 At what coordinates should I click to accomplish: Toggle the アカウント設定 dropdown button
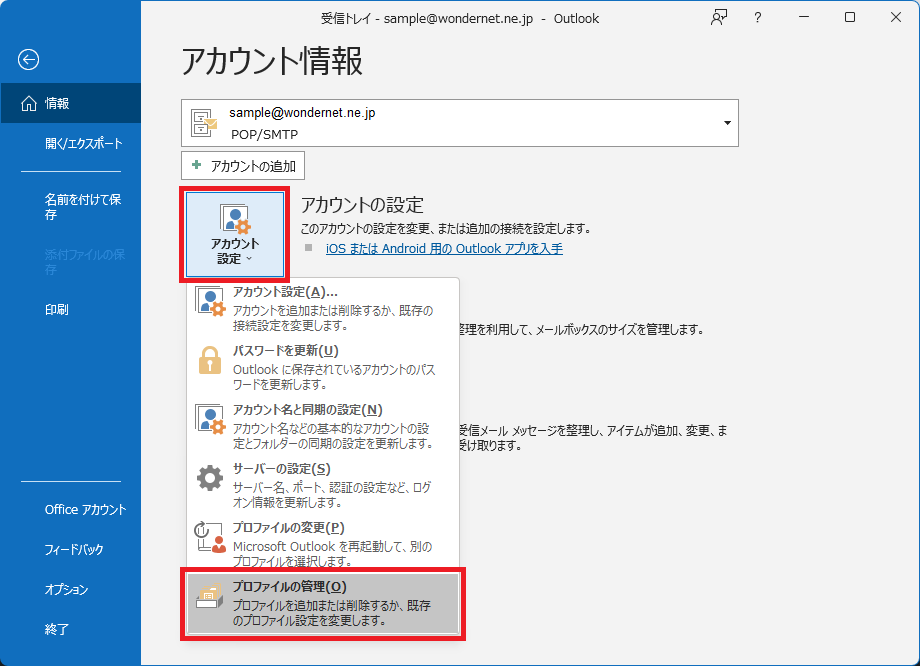[x=235, y=234]
